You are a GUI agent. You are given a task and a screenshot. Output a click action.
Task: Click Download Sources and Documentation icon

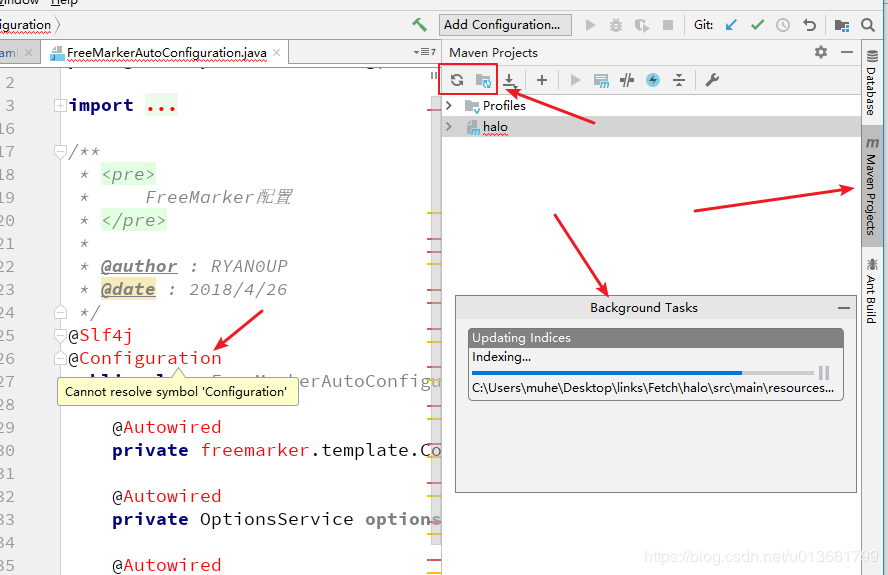point(510,80)
